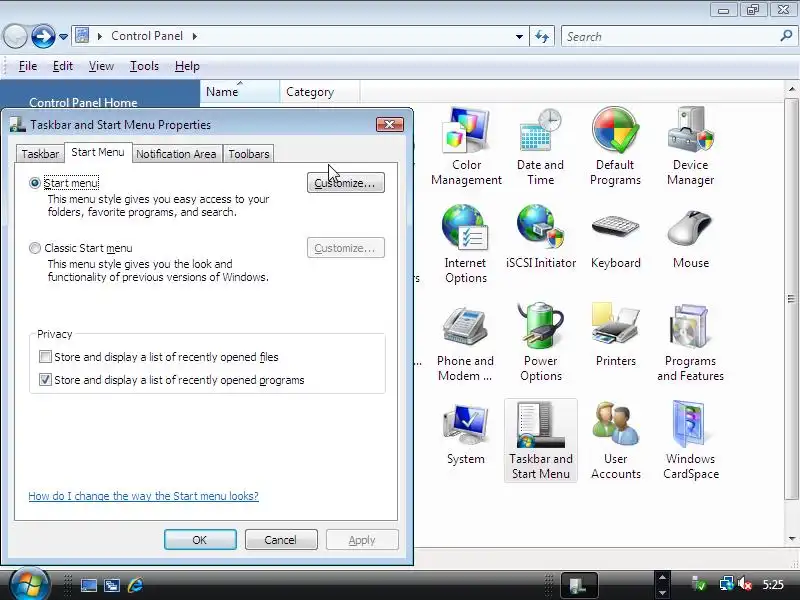Open recent pages dropdown next to Forward

63,37
